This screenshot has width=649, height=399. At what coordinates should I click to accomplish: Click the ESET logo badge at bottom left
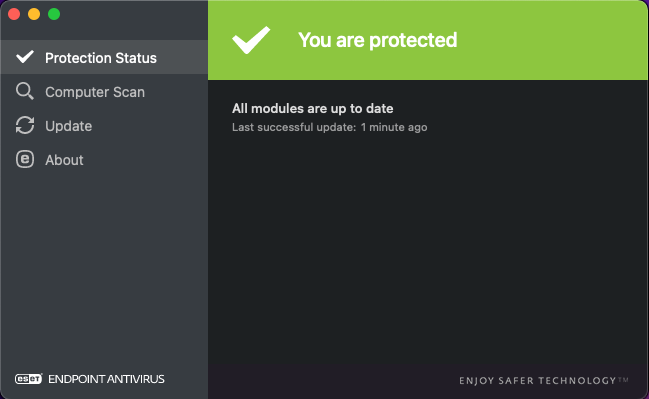click(x=29, y=379)
